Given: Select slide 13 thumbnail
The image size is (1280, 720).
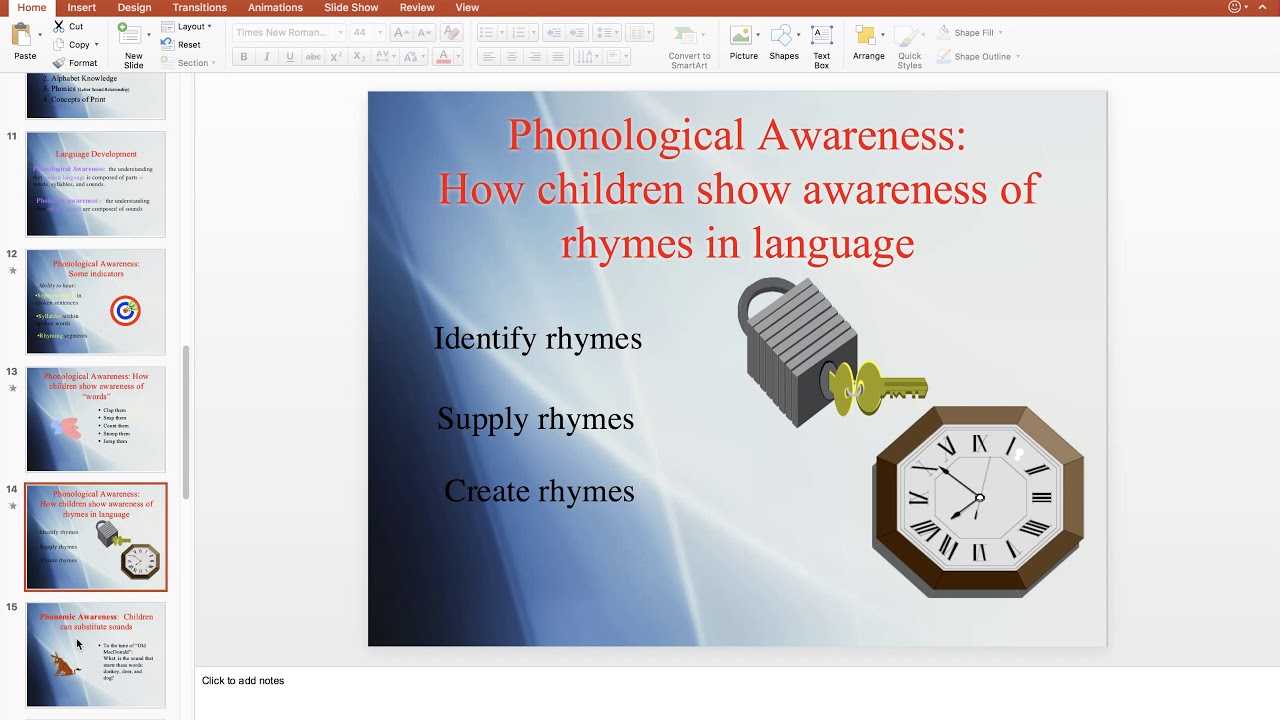Looking at the screenshot, I should point(96,419).
